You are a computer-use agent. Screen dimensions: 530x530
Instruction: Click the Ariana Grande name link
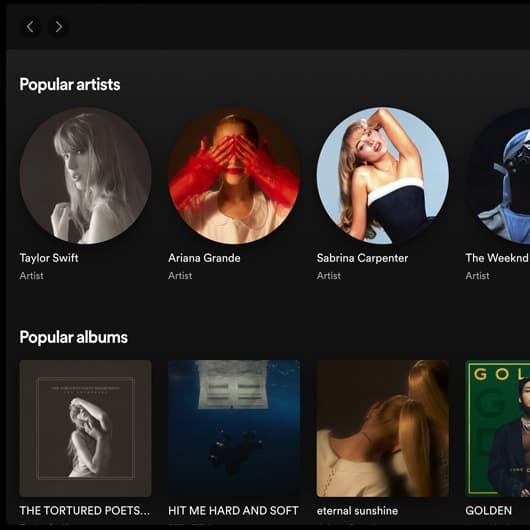pos(204,258)
